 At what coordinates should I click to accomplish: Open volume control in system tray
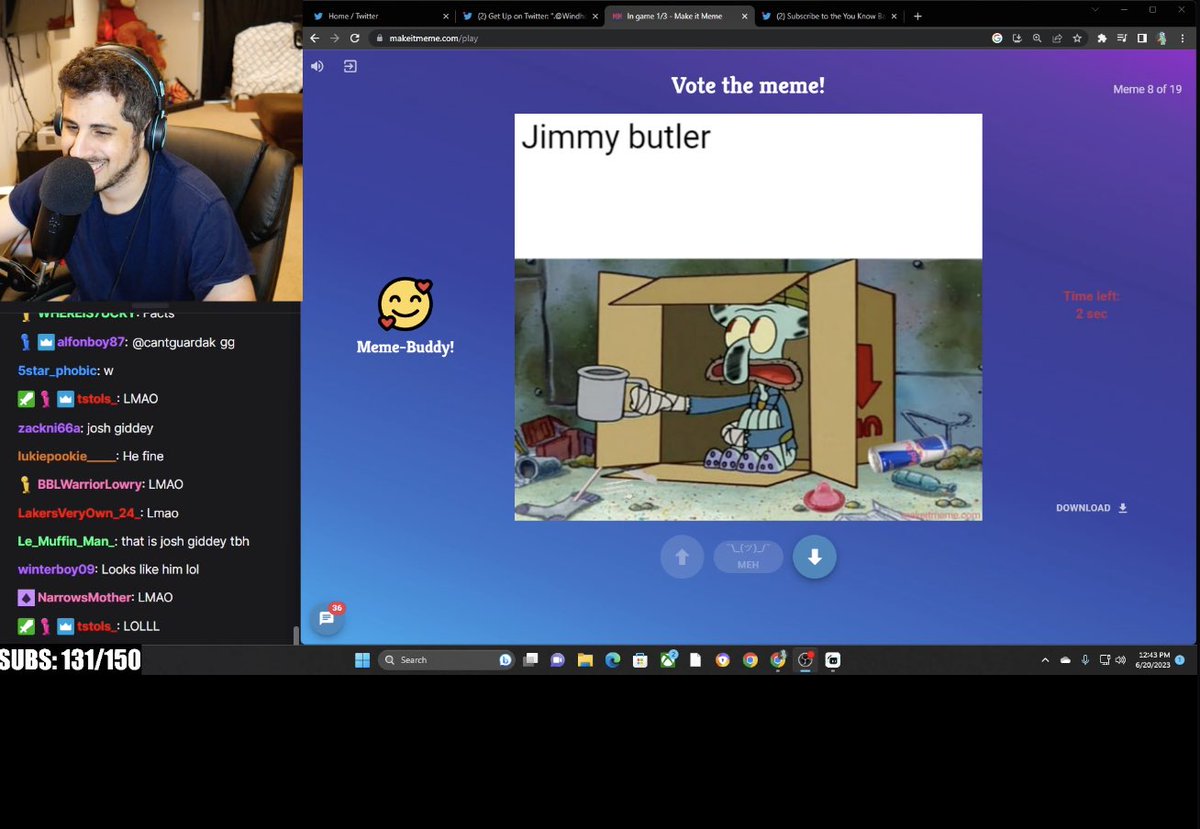[1120, 660]
